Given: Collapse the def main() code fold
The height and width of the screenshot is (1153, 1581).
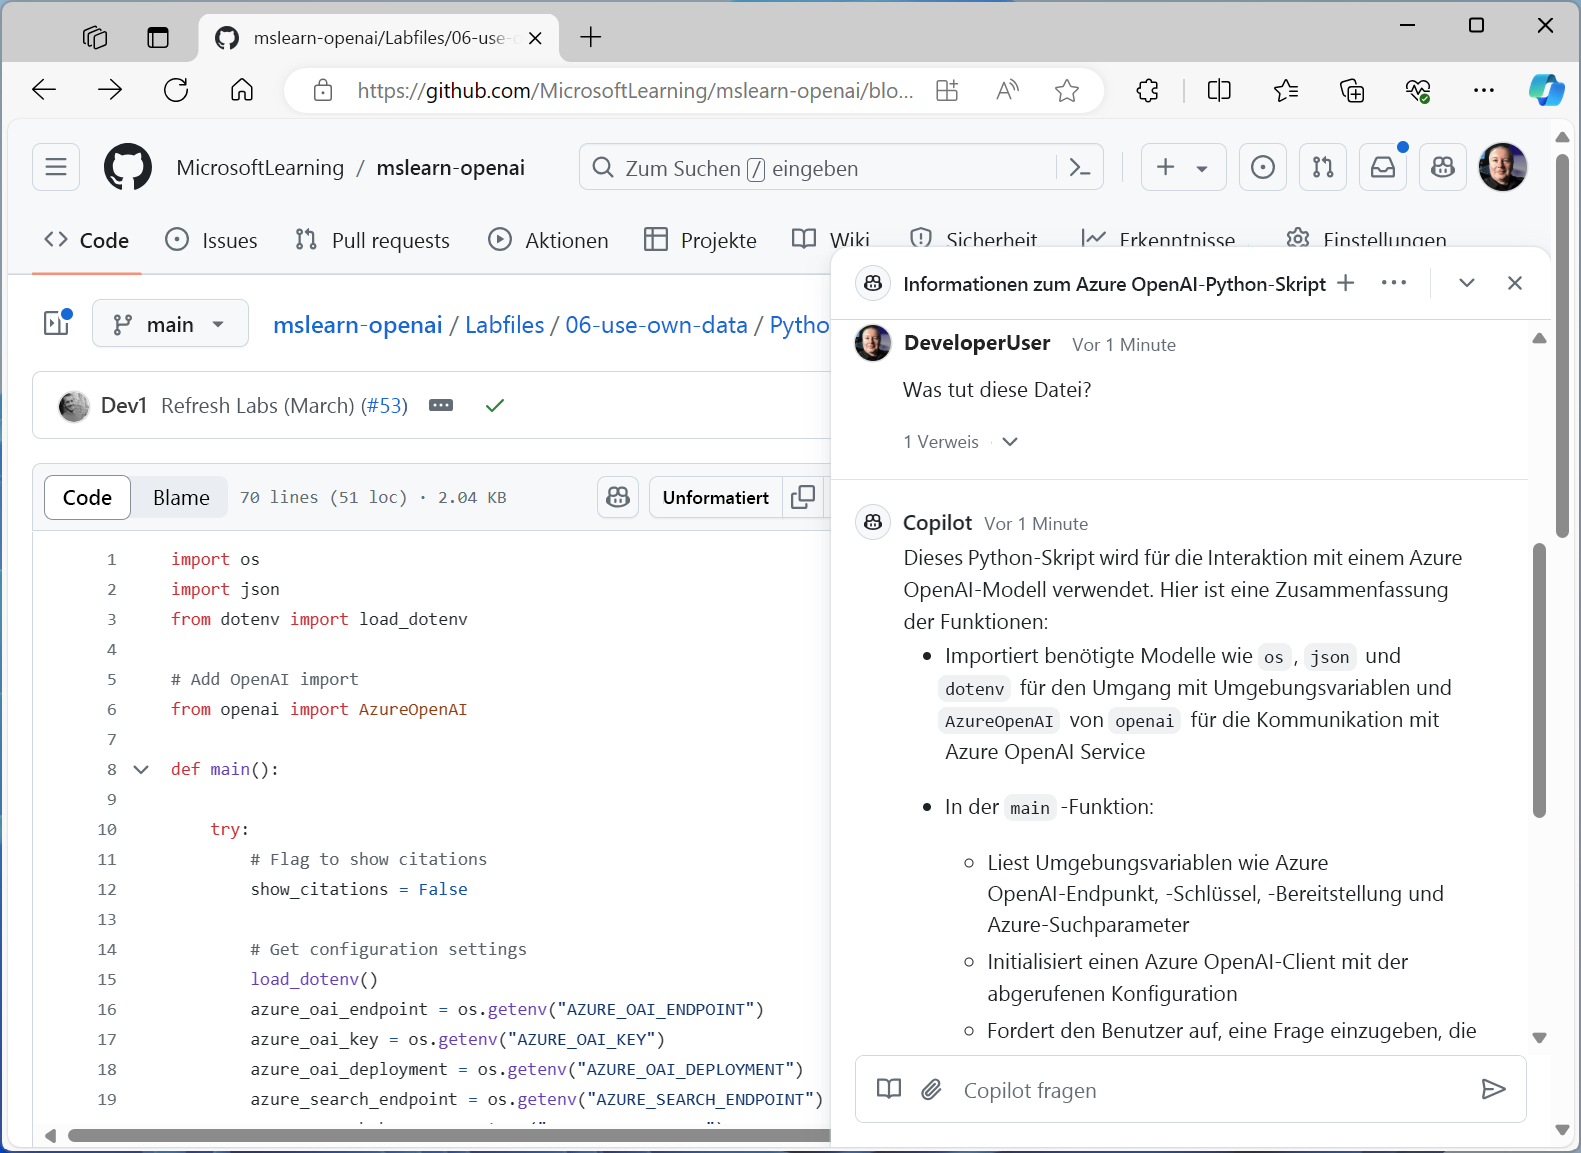Looking at the screenshot, I should click(141, 769).
